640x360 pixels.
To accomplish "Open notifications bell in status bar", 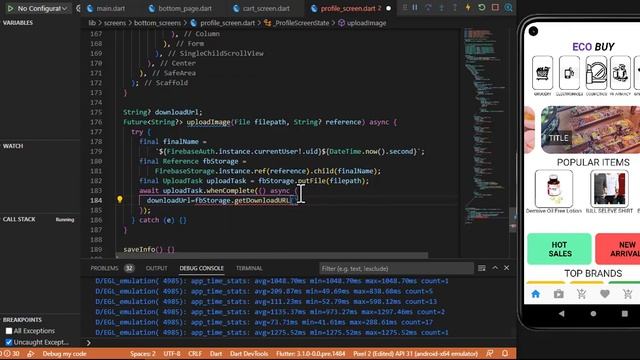I will pos(505,353).
